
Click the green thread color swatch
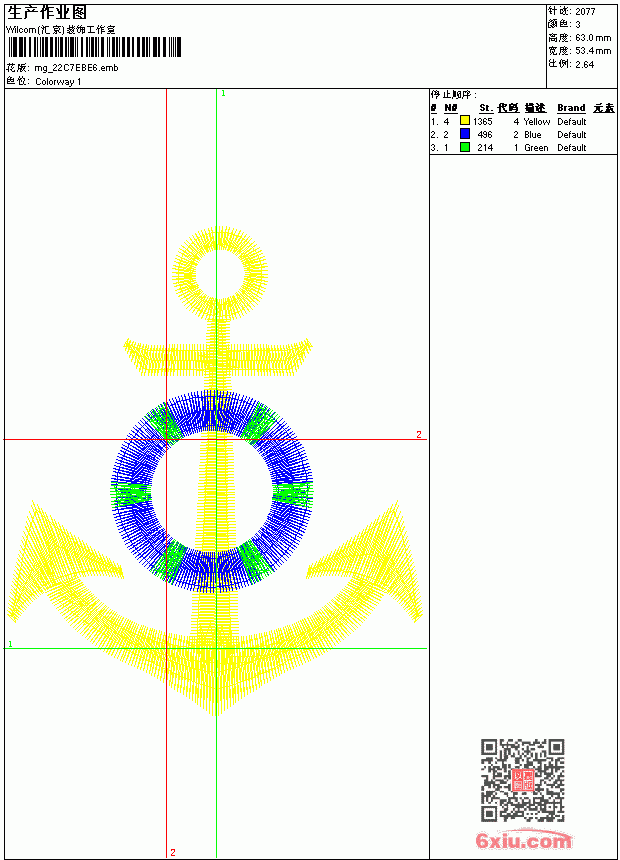(465, 147)
